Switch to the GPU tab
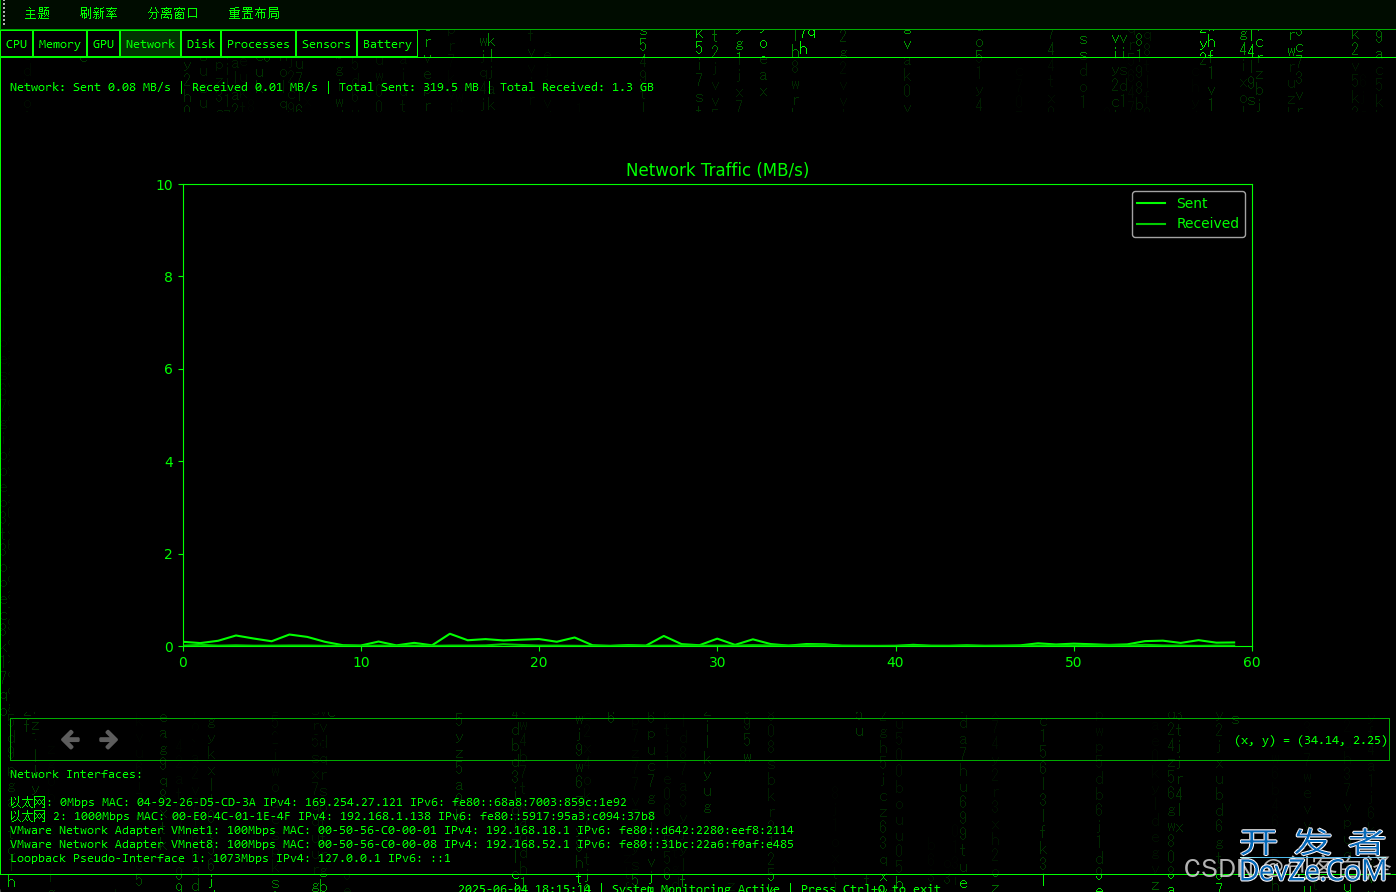This screenshot has height=892, width=1396. (104, 44)
